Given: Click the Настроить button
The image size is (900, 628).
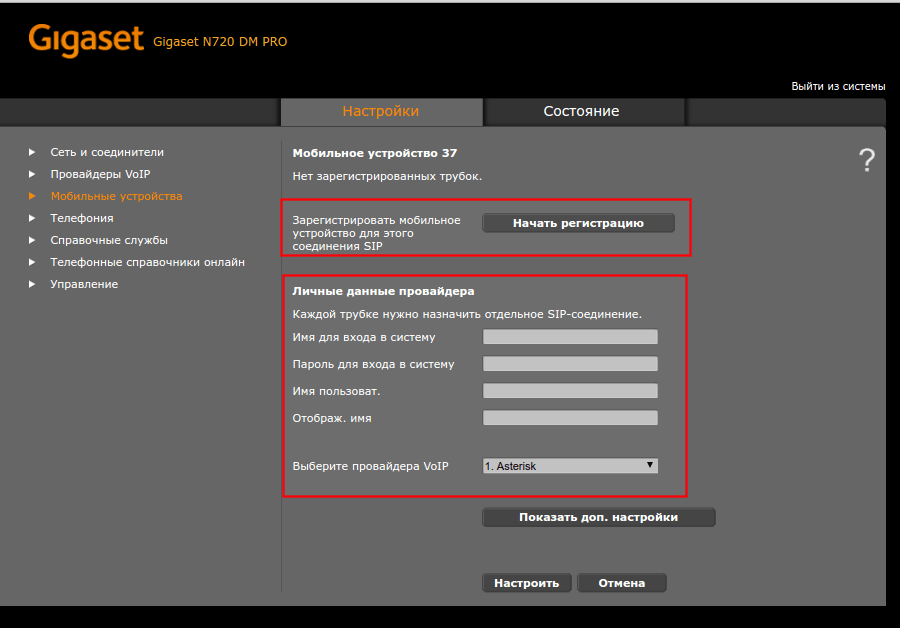Looking at the screenshot, I should 526,583.
